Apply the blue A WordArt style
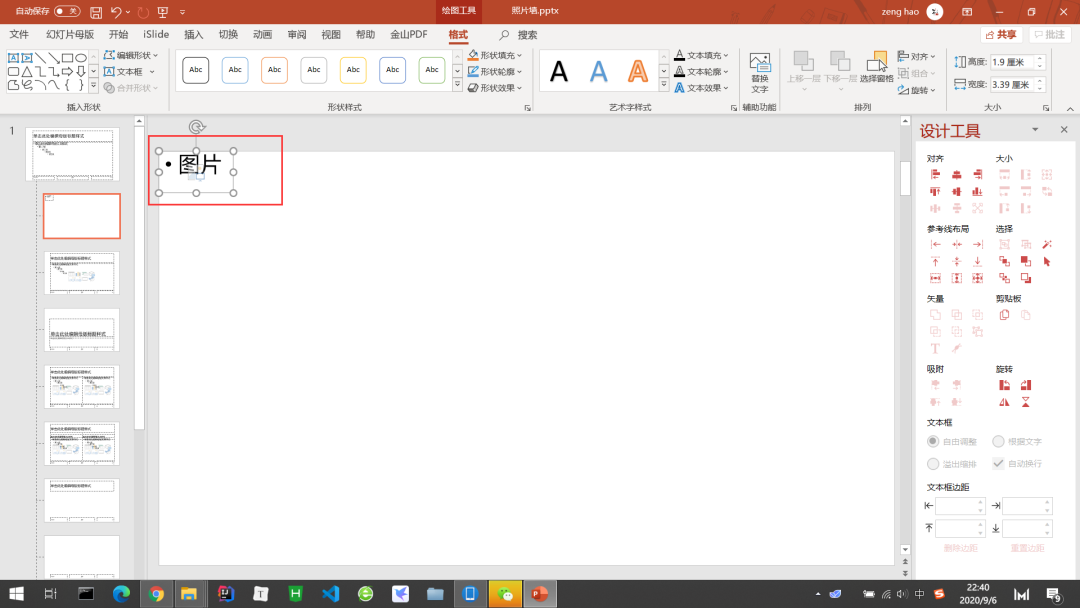This screenshot has height=608, width=1080. click(598, 71)
